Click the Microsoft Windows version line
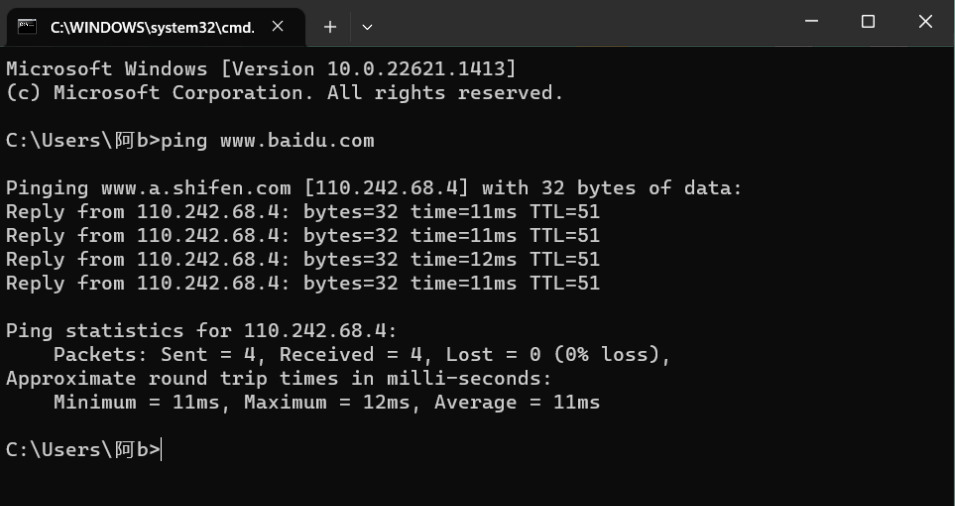This screenshot has width=955, height=506. pyautogui.click(x=260, y=70)
